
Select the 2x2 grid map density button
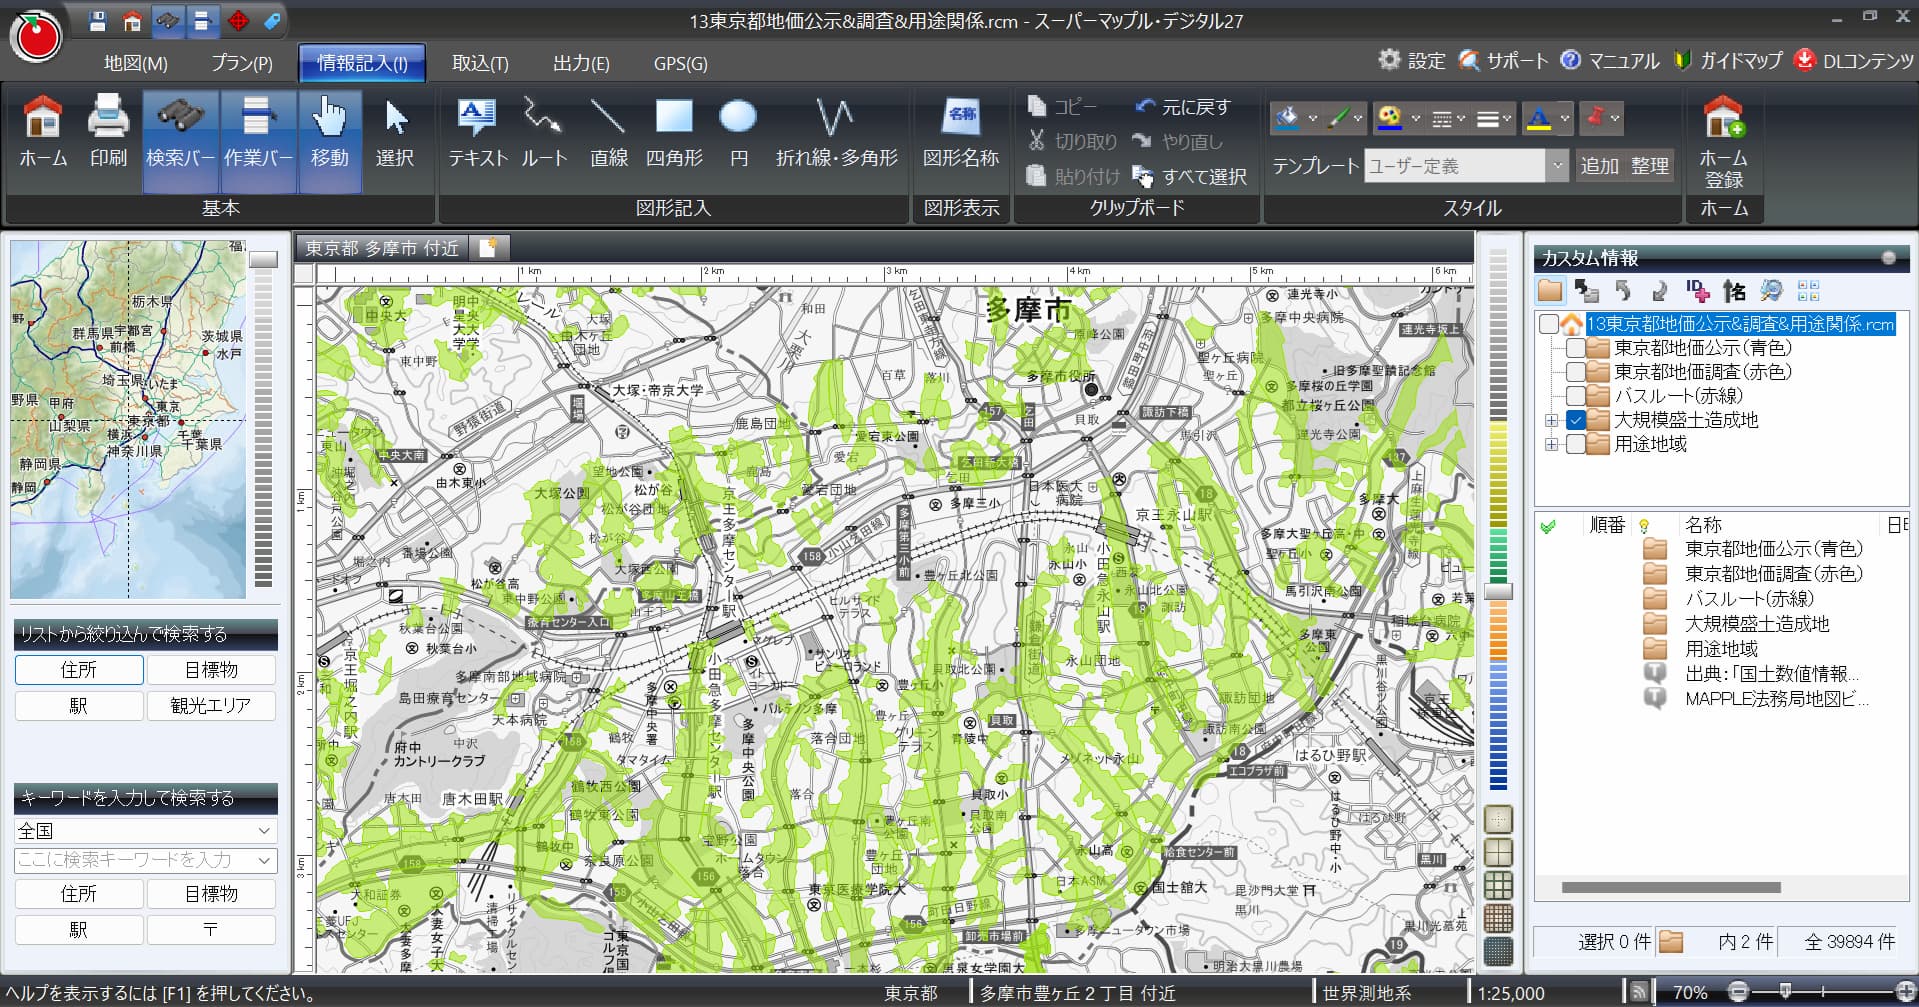(x=1498, y=853)
